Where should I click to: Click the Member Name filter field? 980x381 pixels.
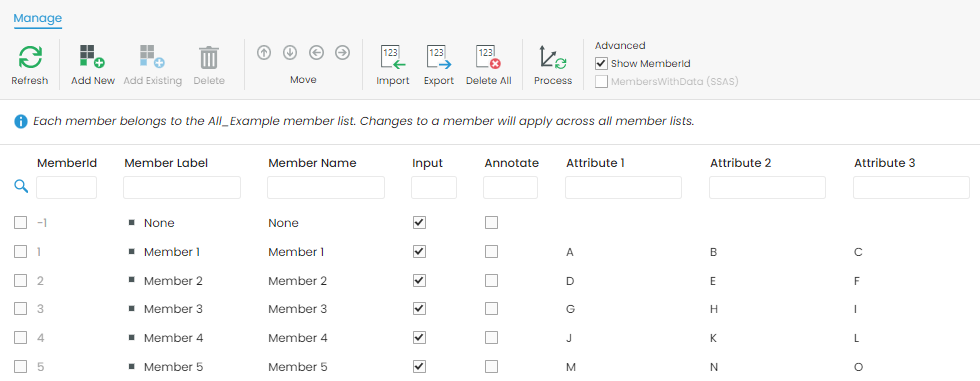(326, 187)
